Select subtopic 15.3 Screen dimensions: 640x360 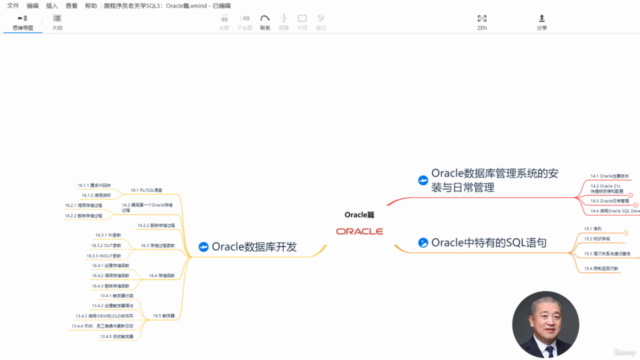[607, 254]
